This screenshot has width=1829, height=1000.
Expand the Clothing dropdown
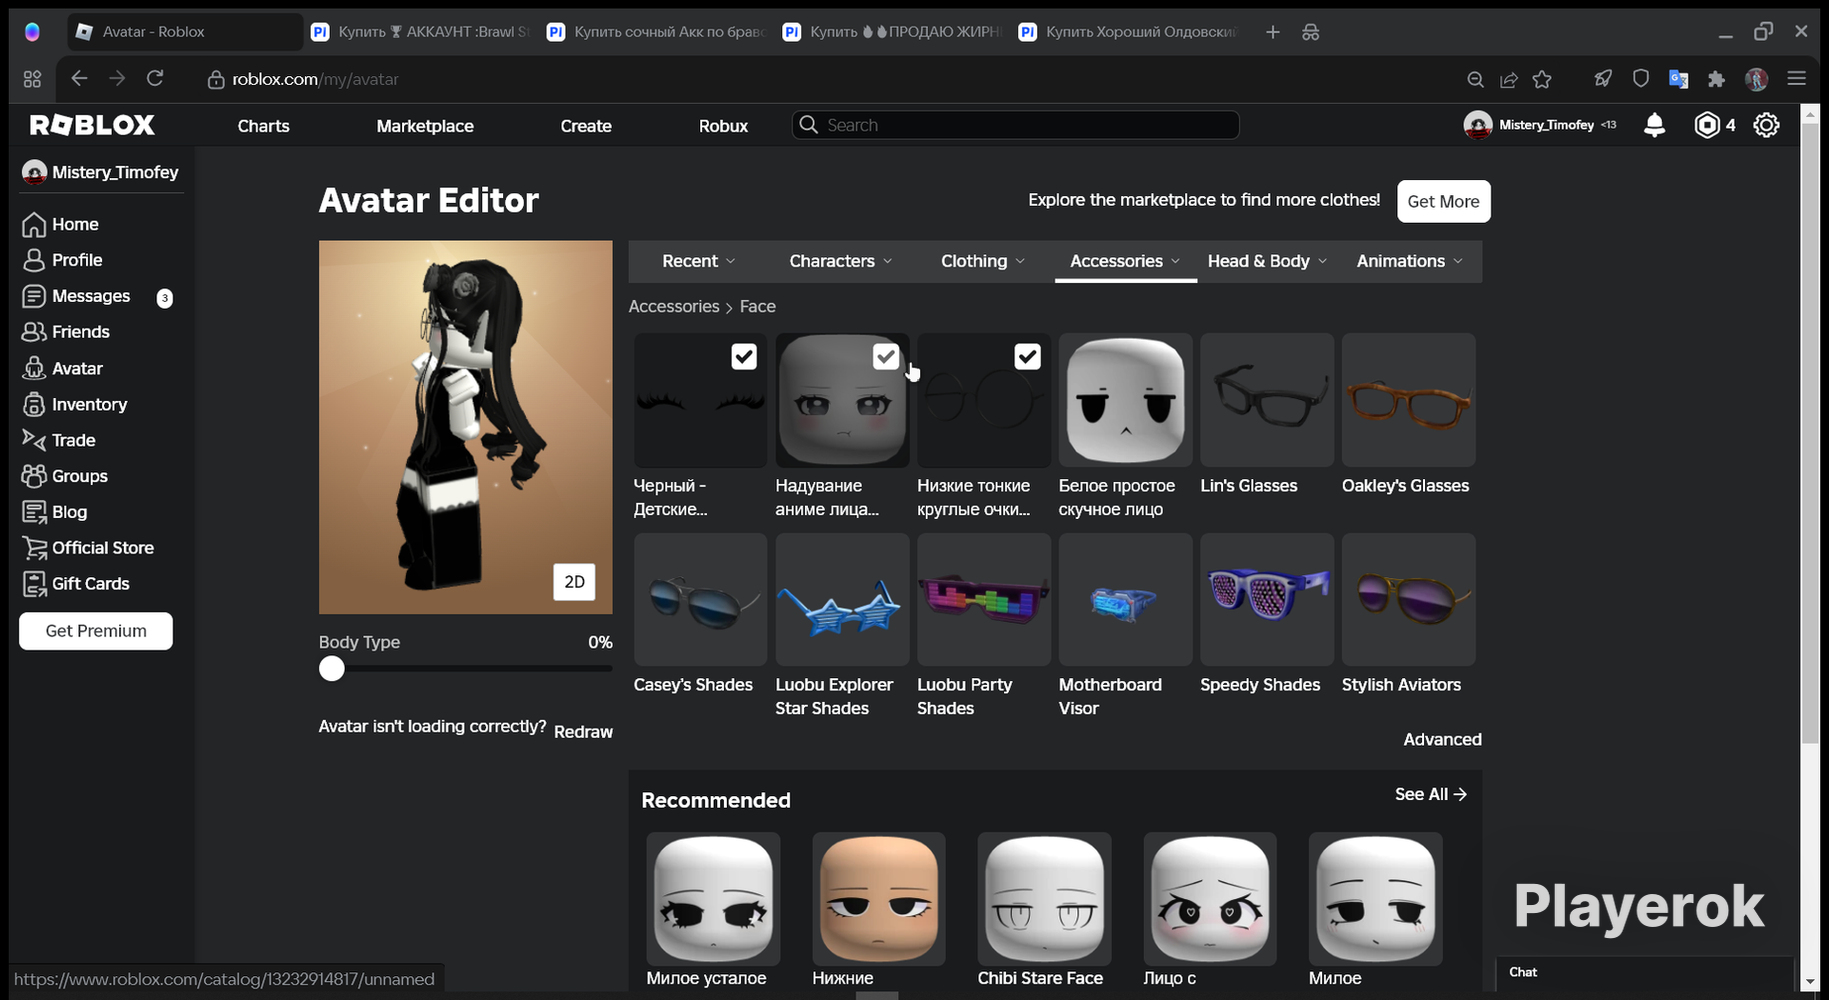tap(983, 261)
